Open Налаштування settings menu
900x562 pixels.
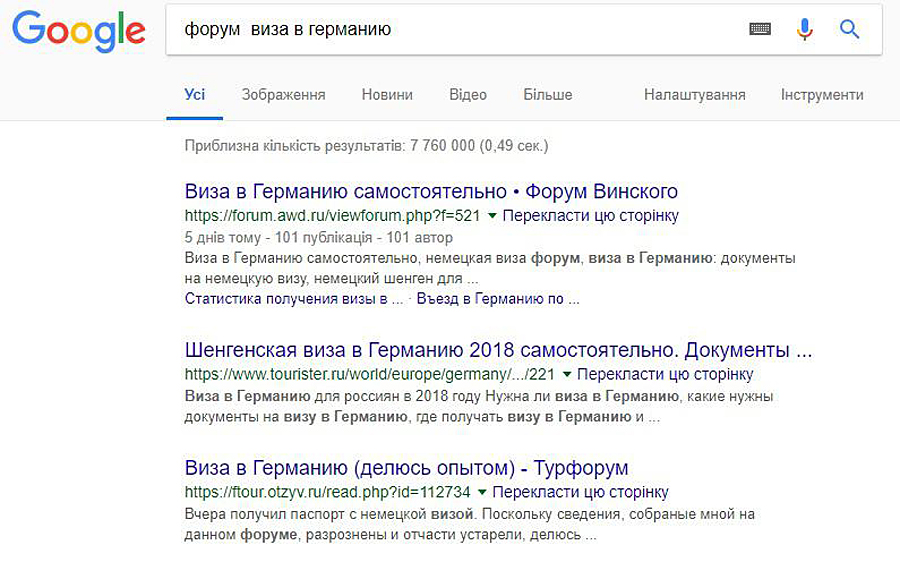(x=694, y=95)
